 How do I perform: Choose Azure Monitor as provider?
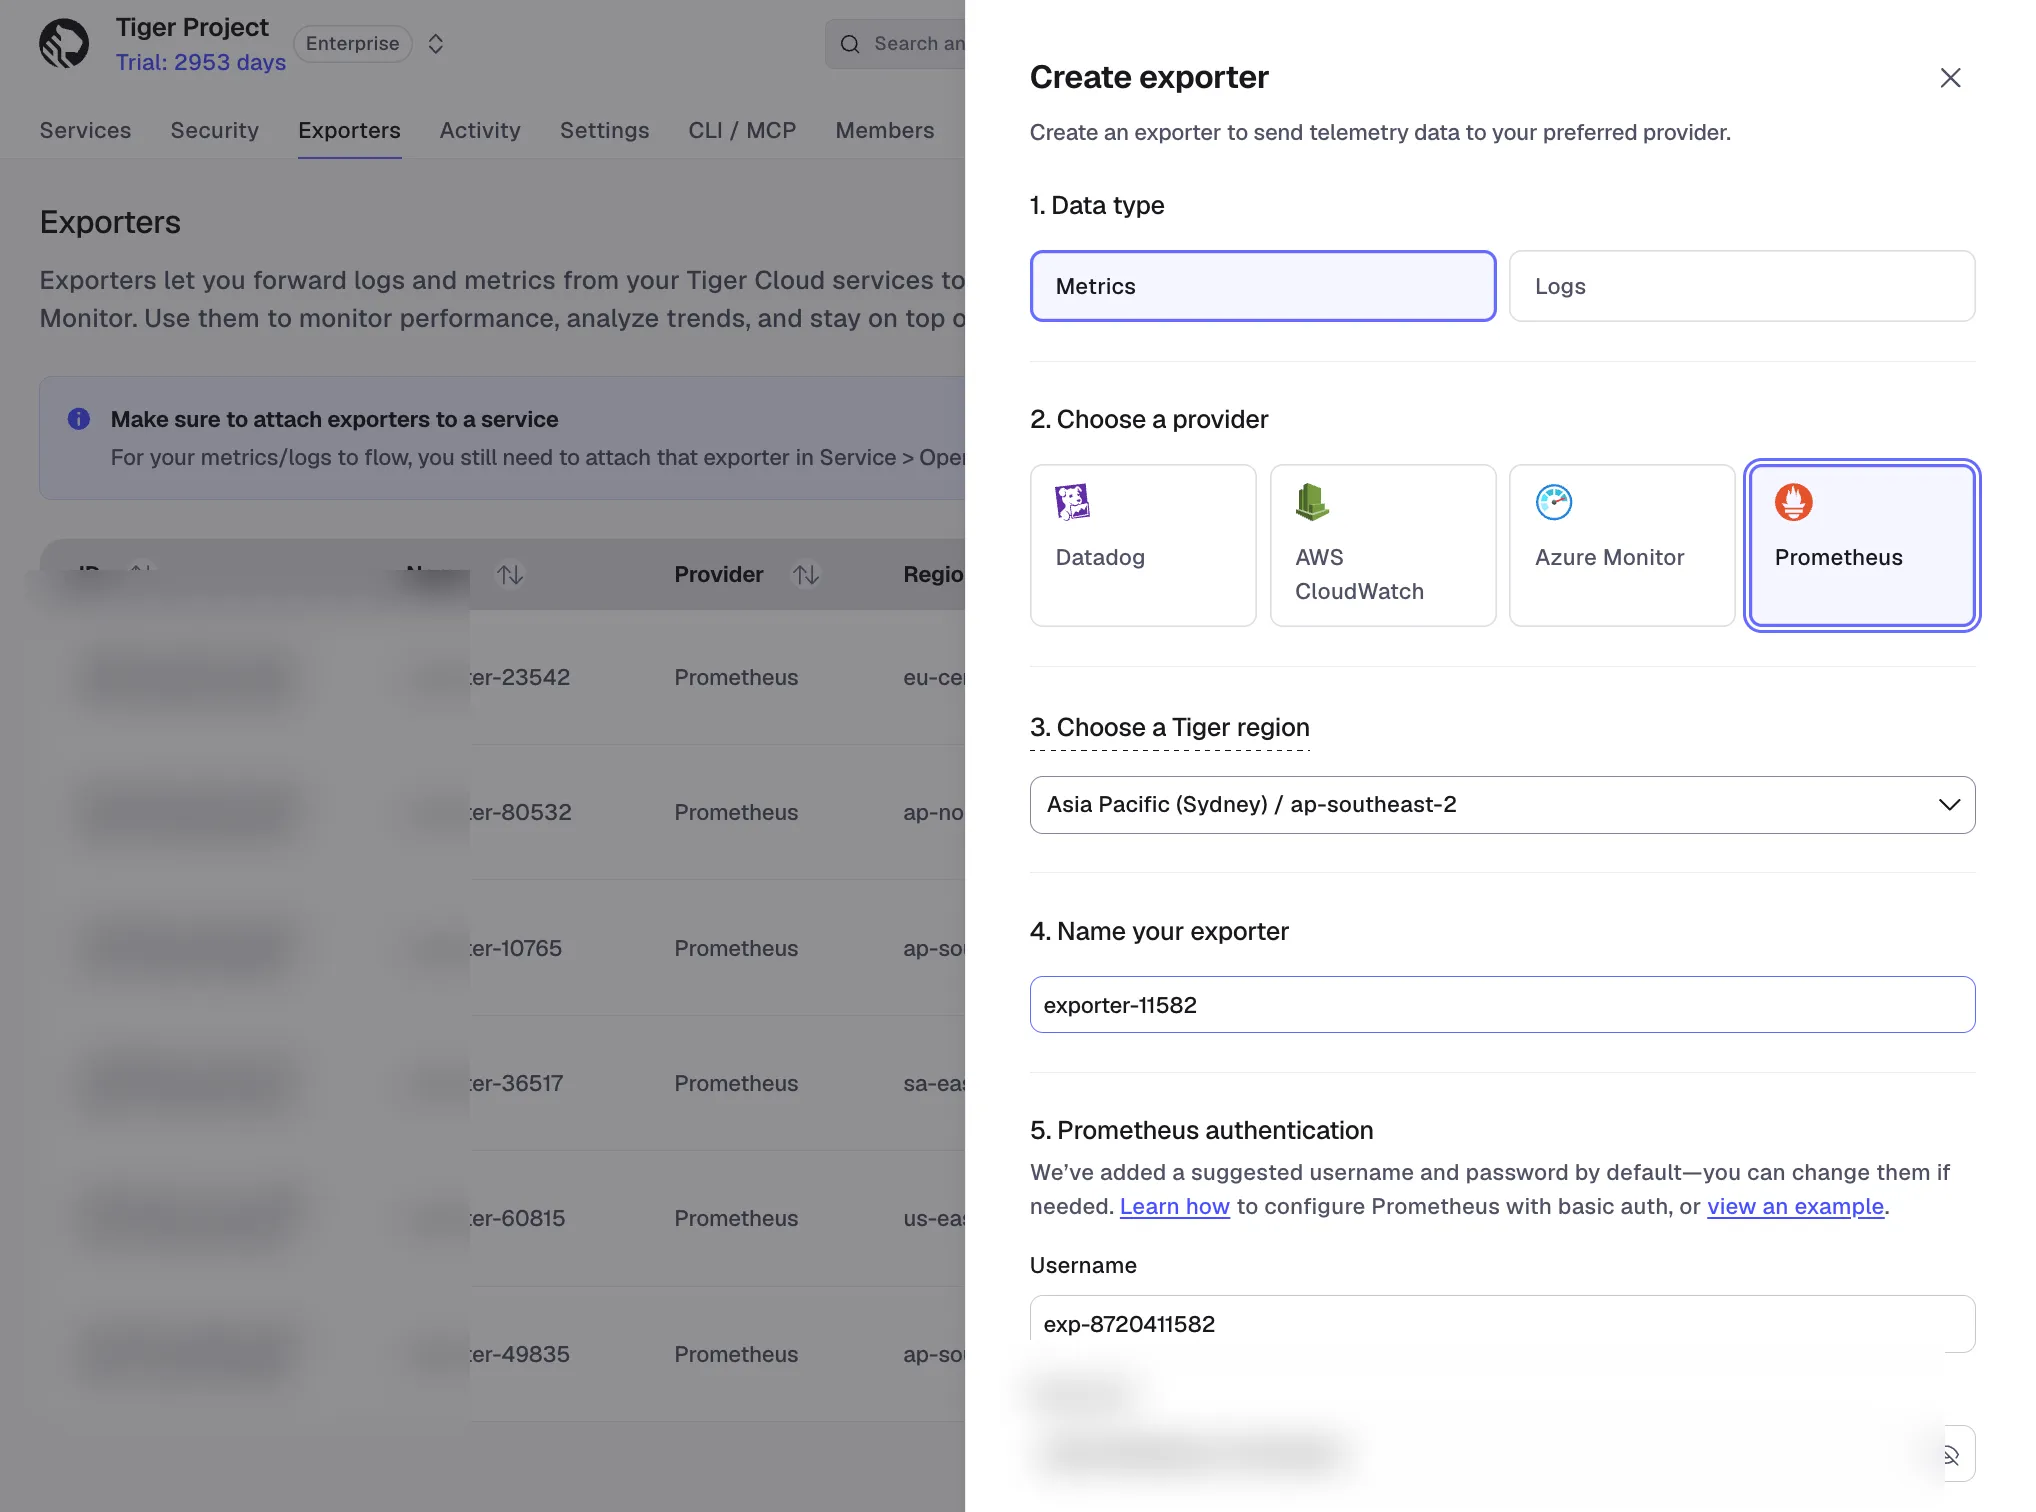1622,545
